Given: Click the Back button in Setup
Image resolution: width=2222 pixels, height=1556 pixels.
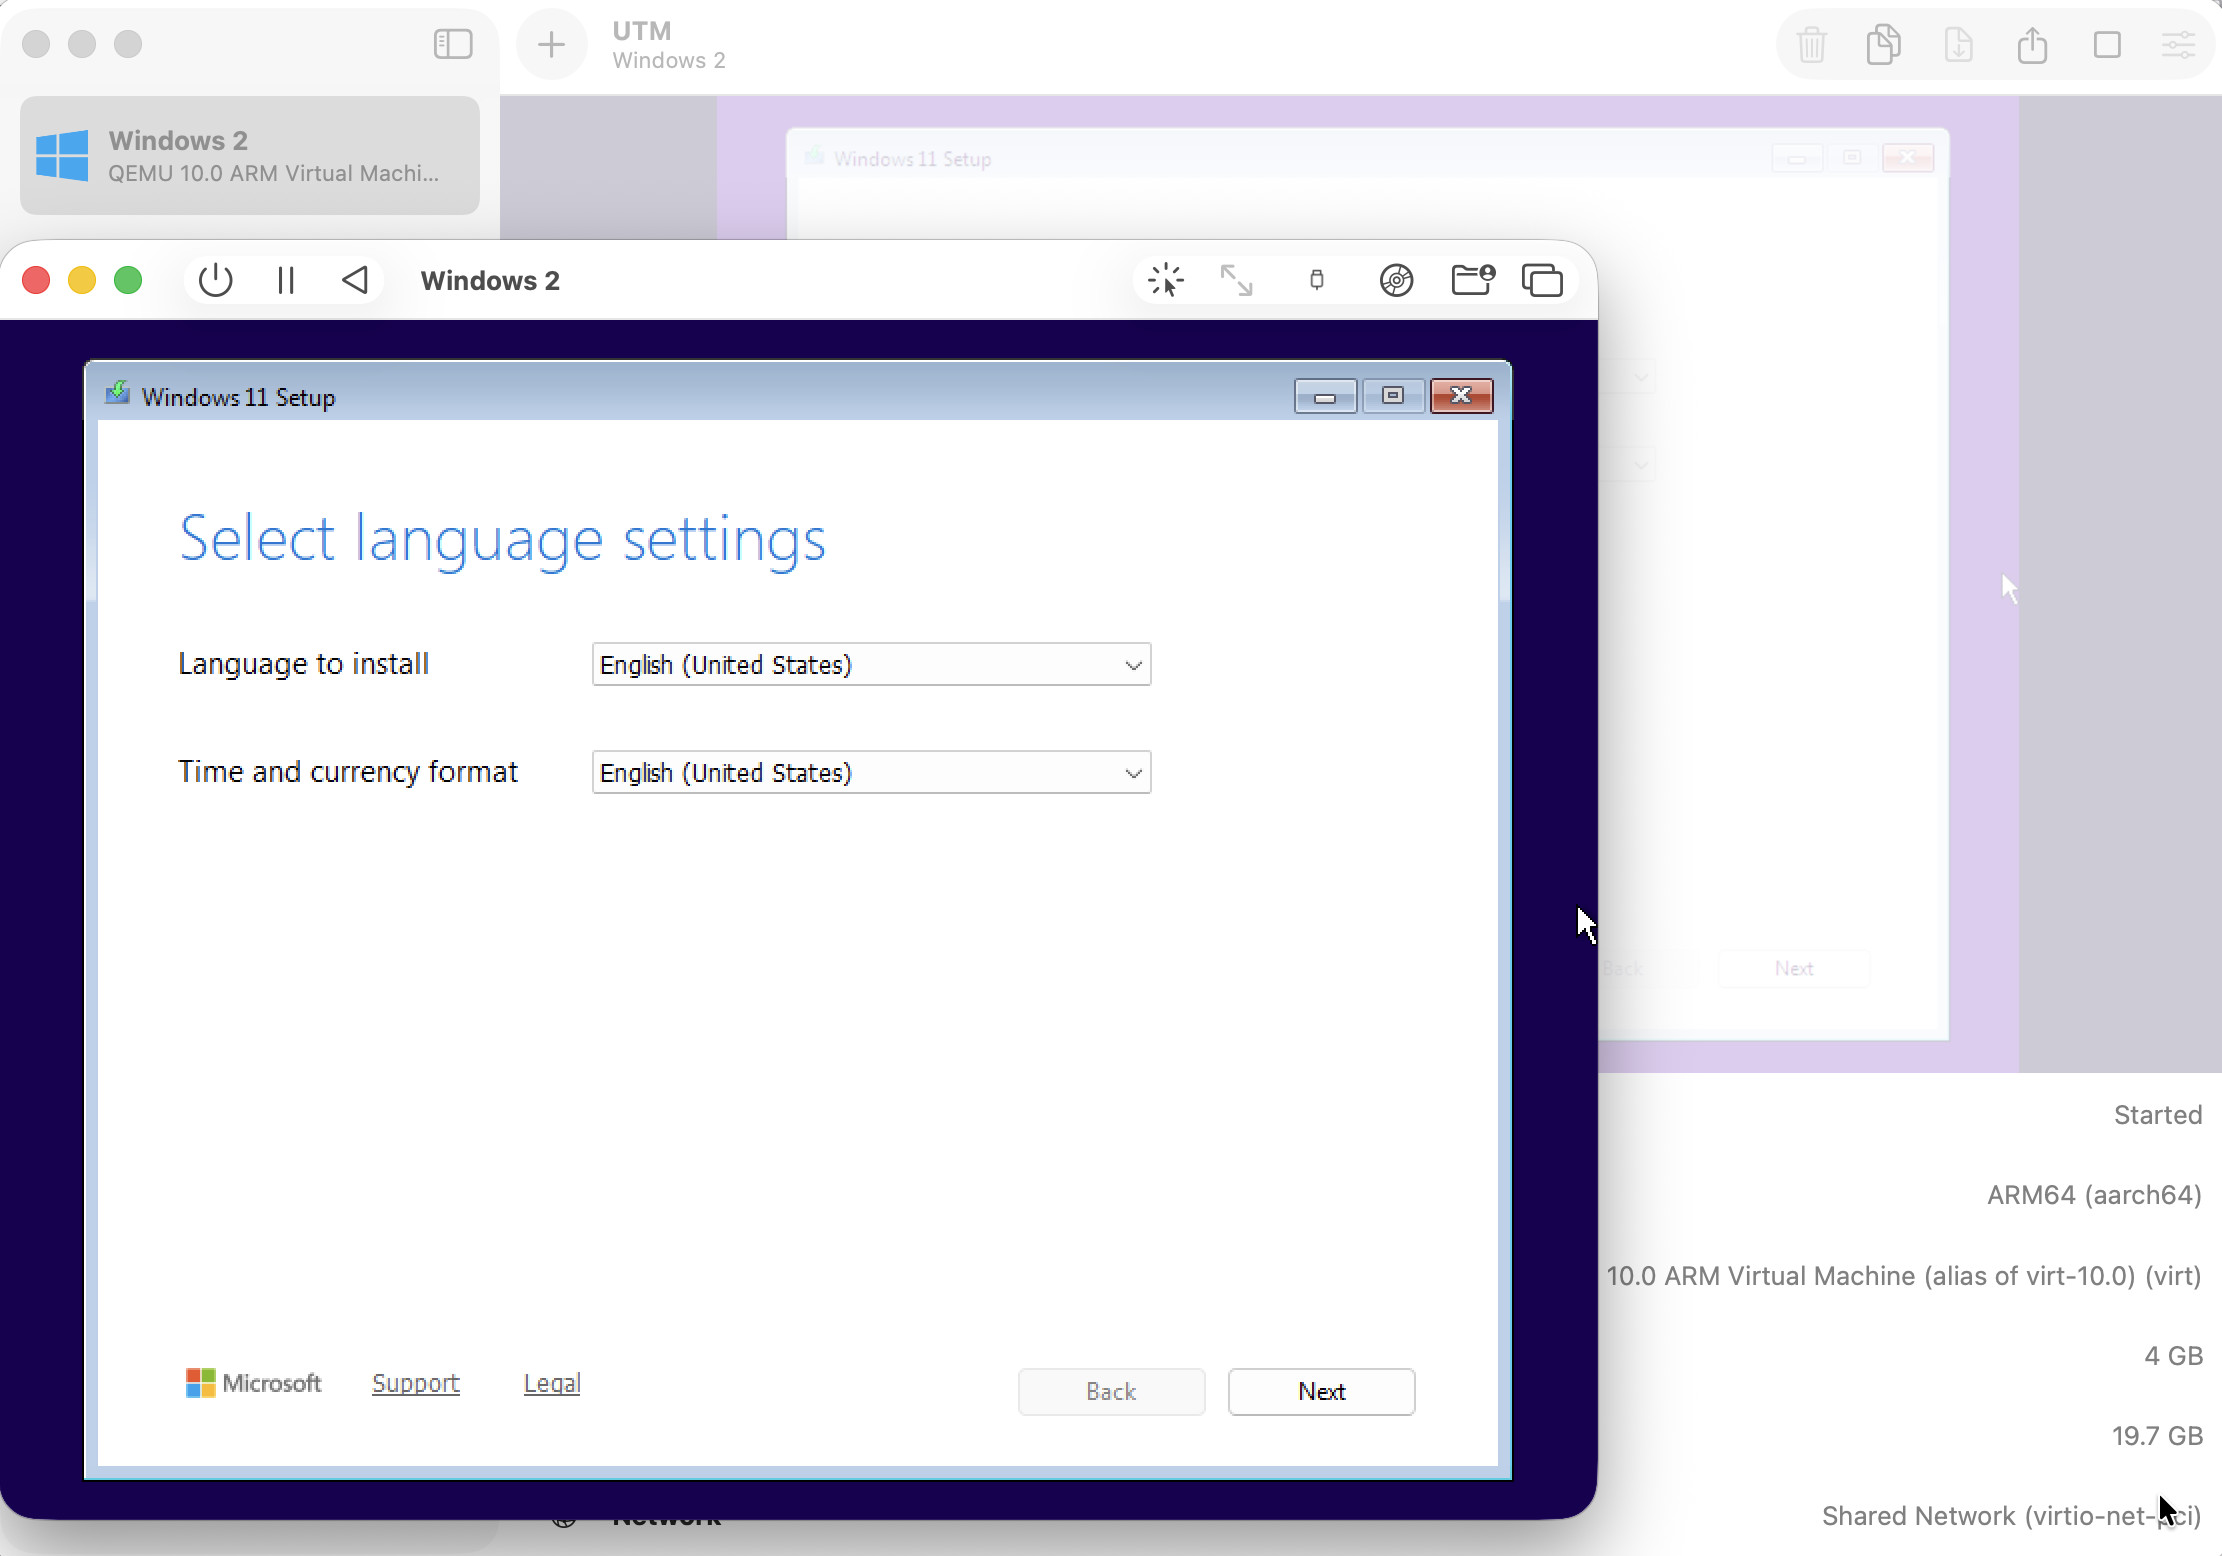Looking at the screenshot, I should [x=1111, y=1391].
